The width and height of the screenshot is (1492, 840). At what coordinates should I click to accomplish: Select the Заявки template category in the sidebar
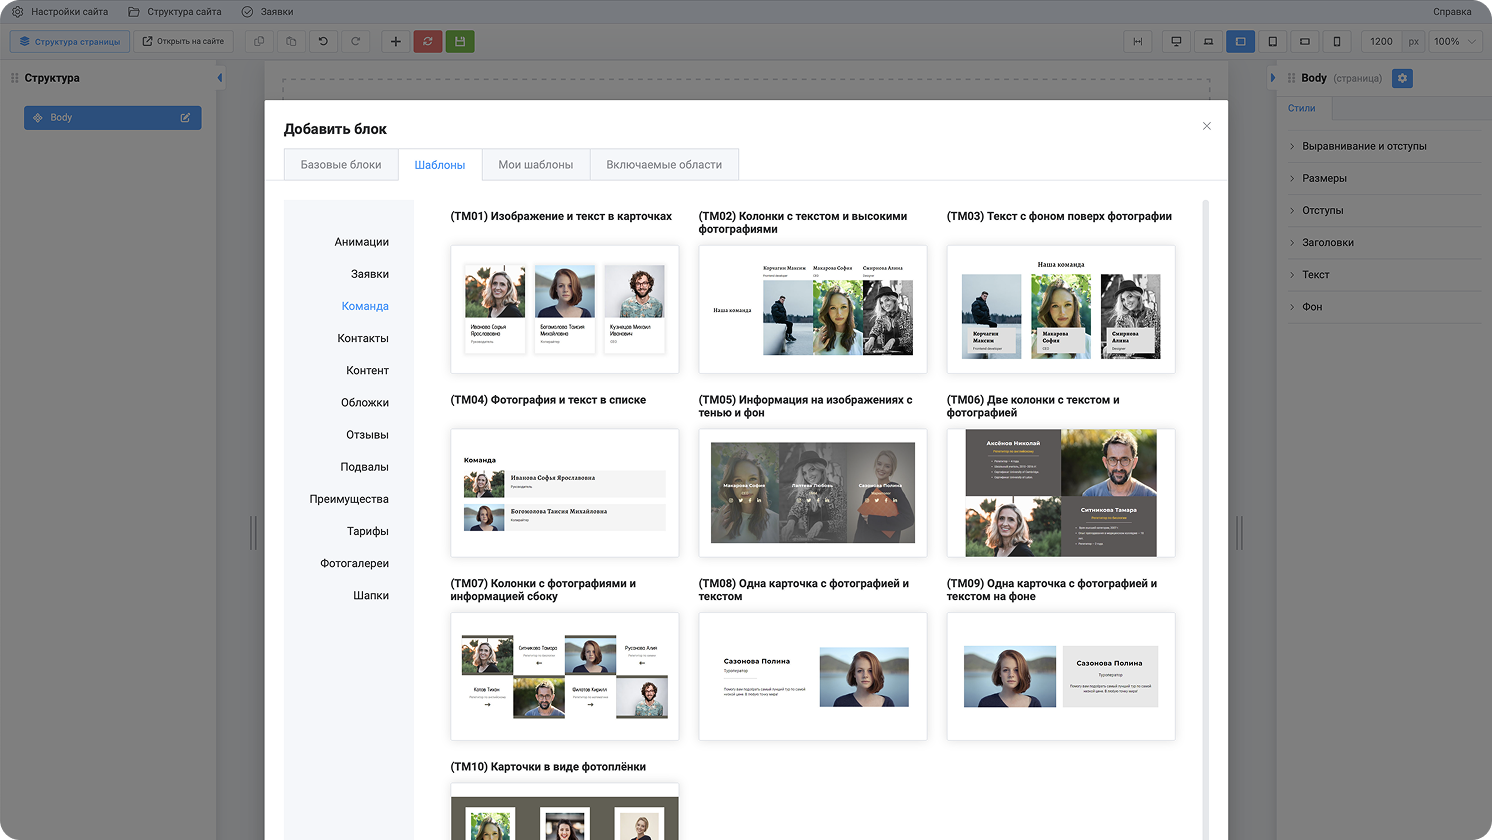click(370, 274)
